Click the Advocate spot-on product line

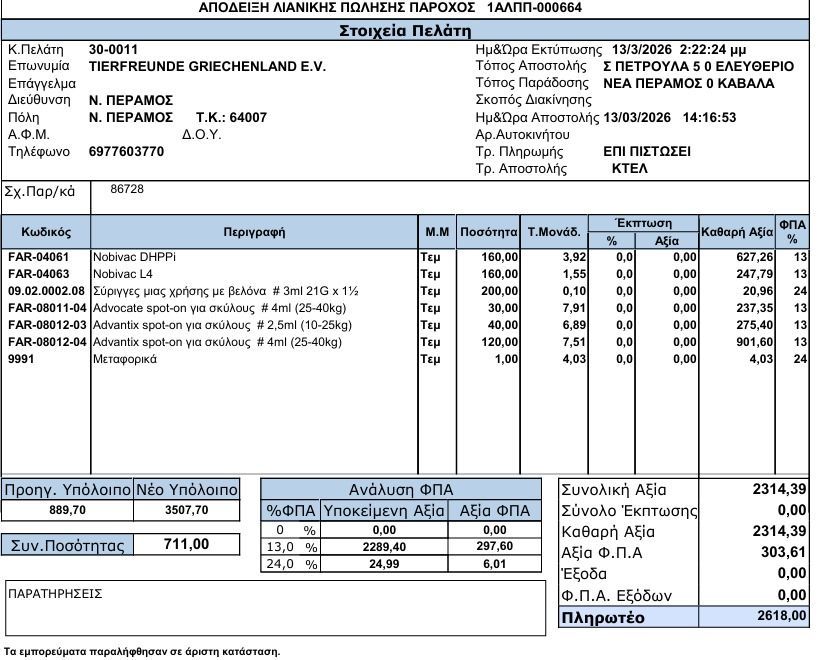click(x=405, y=308)
